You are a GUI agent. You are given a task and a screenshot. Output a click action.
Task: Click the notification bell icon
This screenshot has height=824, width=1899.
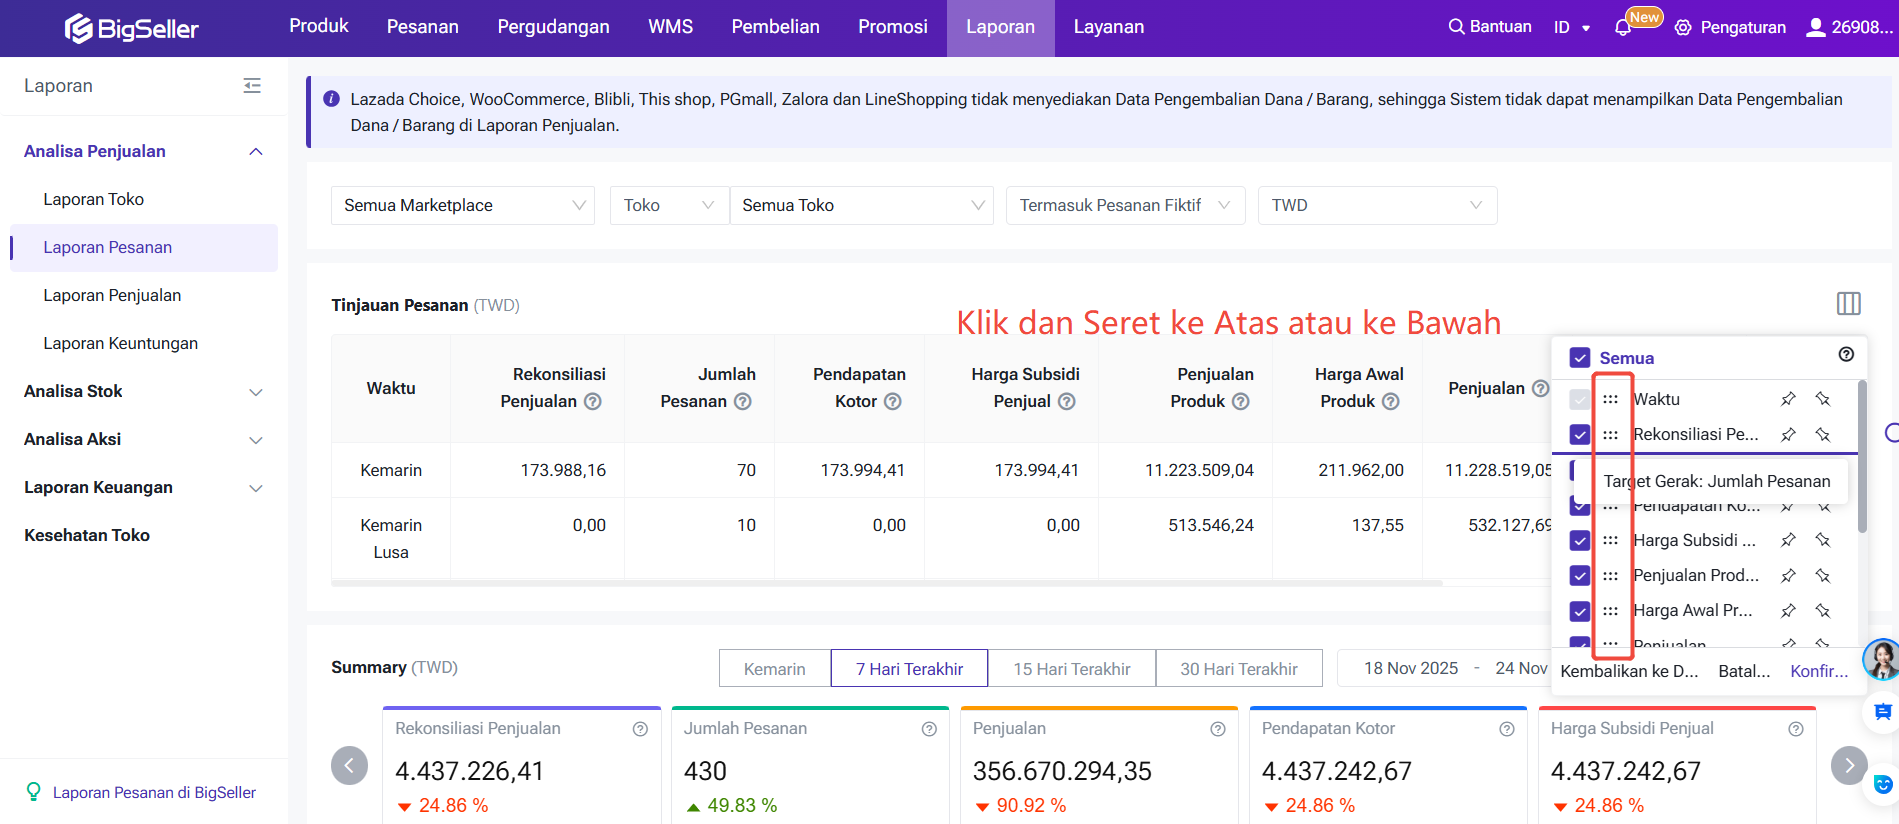click(1623, 28)
